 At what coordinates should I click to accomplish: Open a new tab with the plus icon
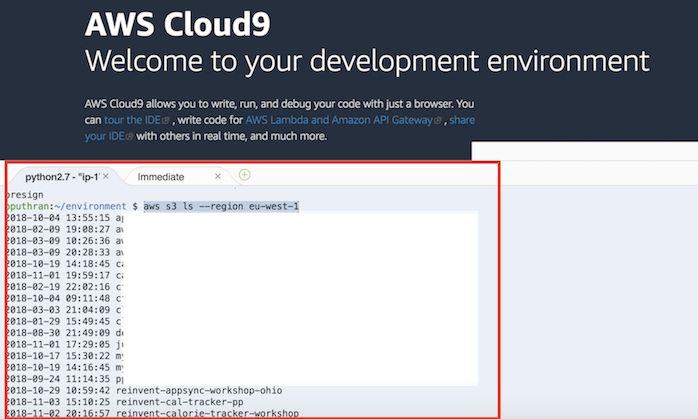(244, 175)
